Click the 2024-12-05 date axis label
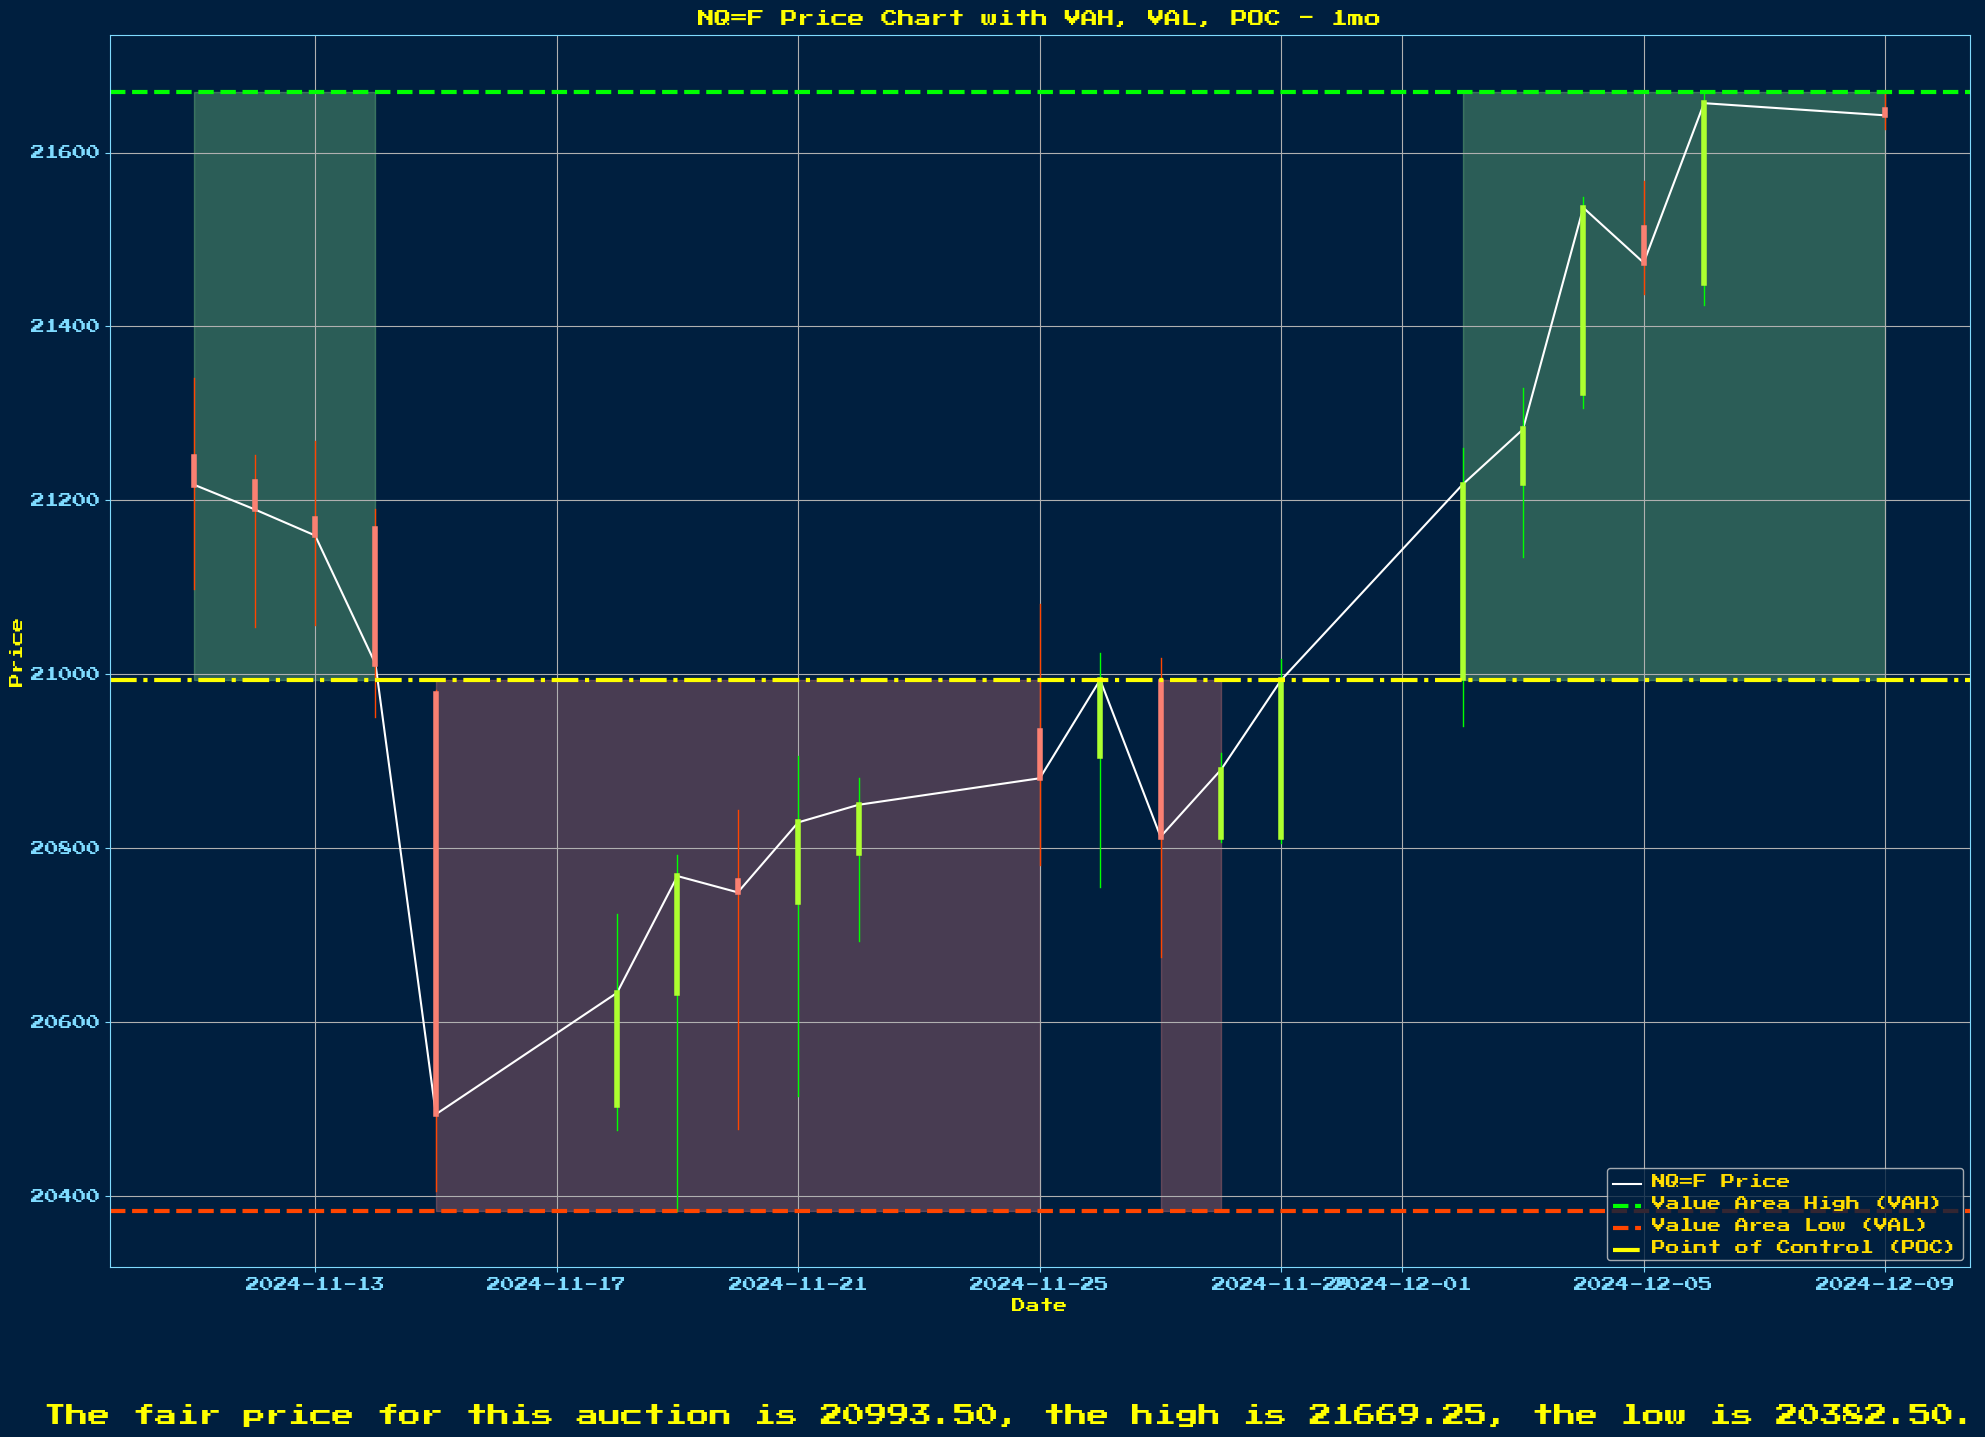This screenshot has width=1985, height=1437. pos(1643,1284)
